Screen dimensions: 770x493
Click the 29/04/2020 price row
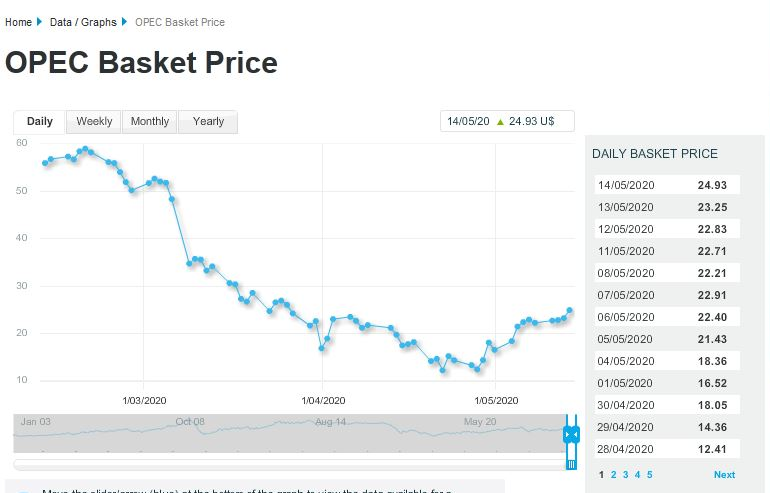[667, 427]
